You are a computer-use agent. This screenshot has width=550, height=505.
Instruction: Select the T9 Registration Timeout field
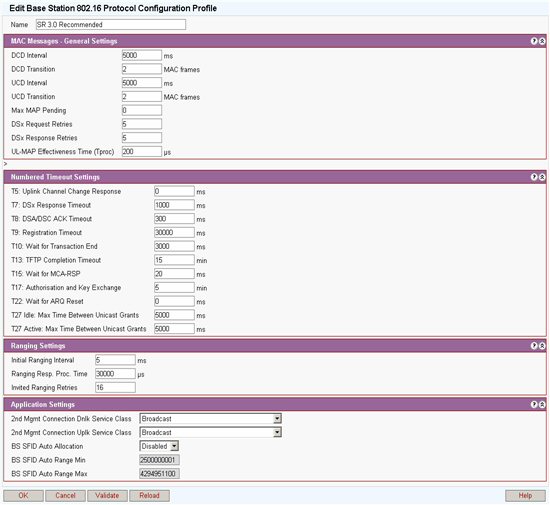[x=174, y=233]
